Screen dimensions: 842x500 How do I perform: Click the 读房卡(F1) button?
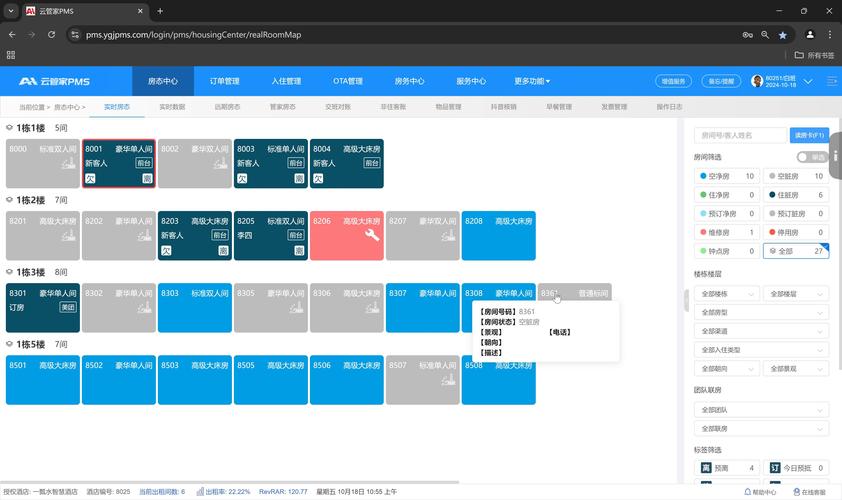point(809,135)
